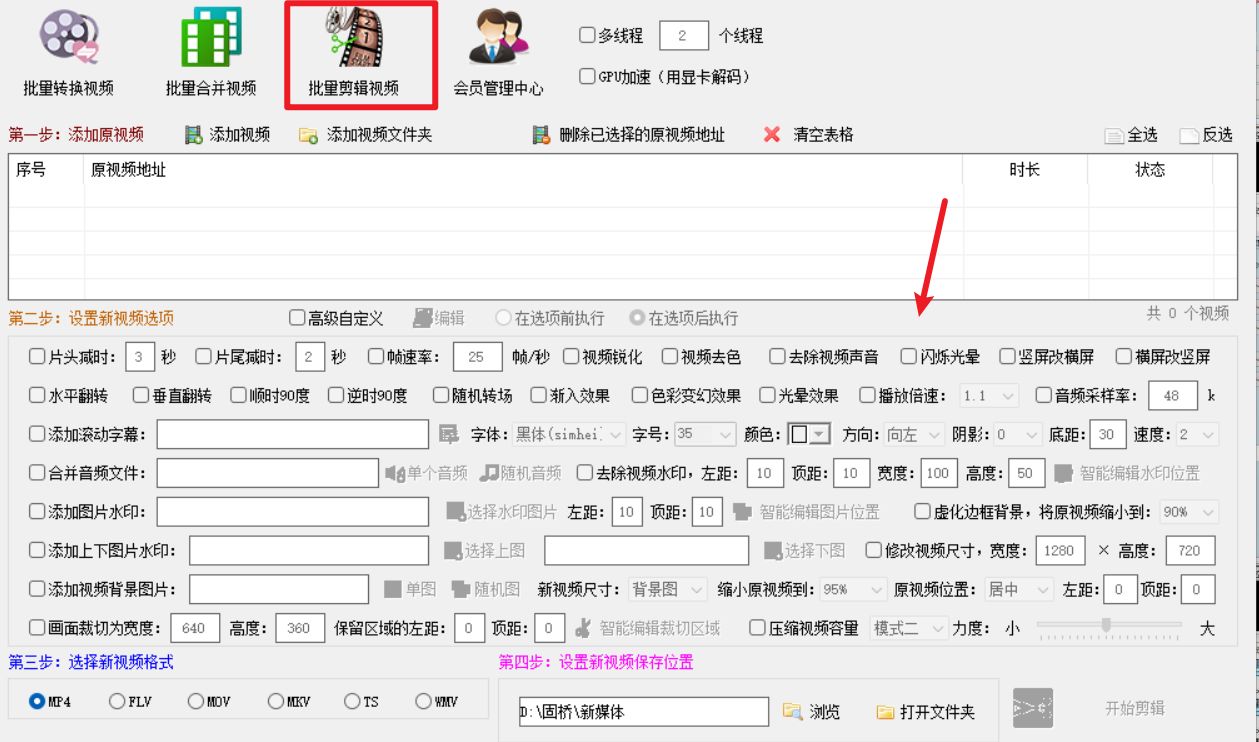Screen dimensions: 1259x742
Task: Click 时长 column header
Action: coord(1024,170)
